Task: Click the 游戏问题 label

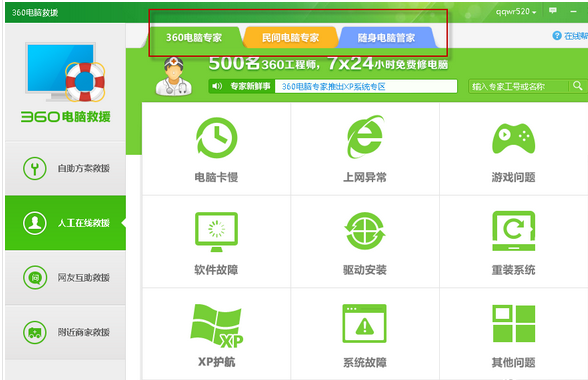Action: click(513, 177)
